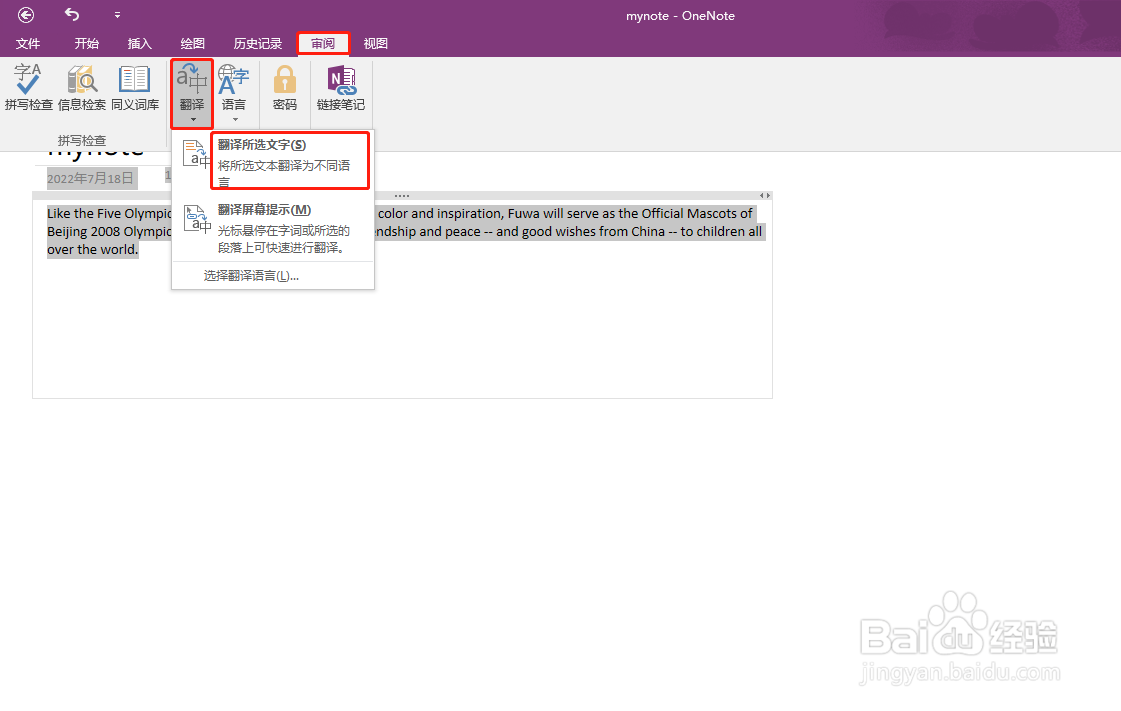The width and height of the screenshot is (1121, 711).
Task: Choose 翻译屏幕提示(M) menu entry
Action: point(273,229)
